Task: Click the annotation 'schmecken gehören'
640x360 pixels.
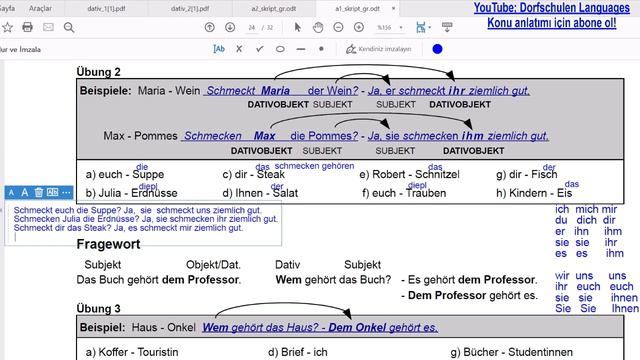Action: click(314, 166)
